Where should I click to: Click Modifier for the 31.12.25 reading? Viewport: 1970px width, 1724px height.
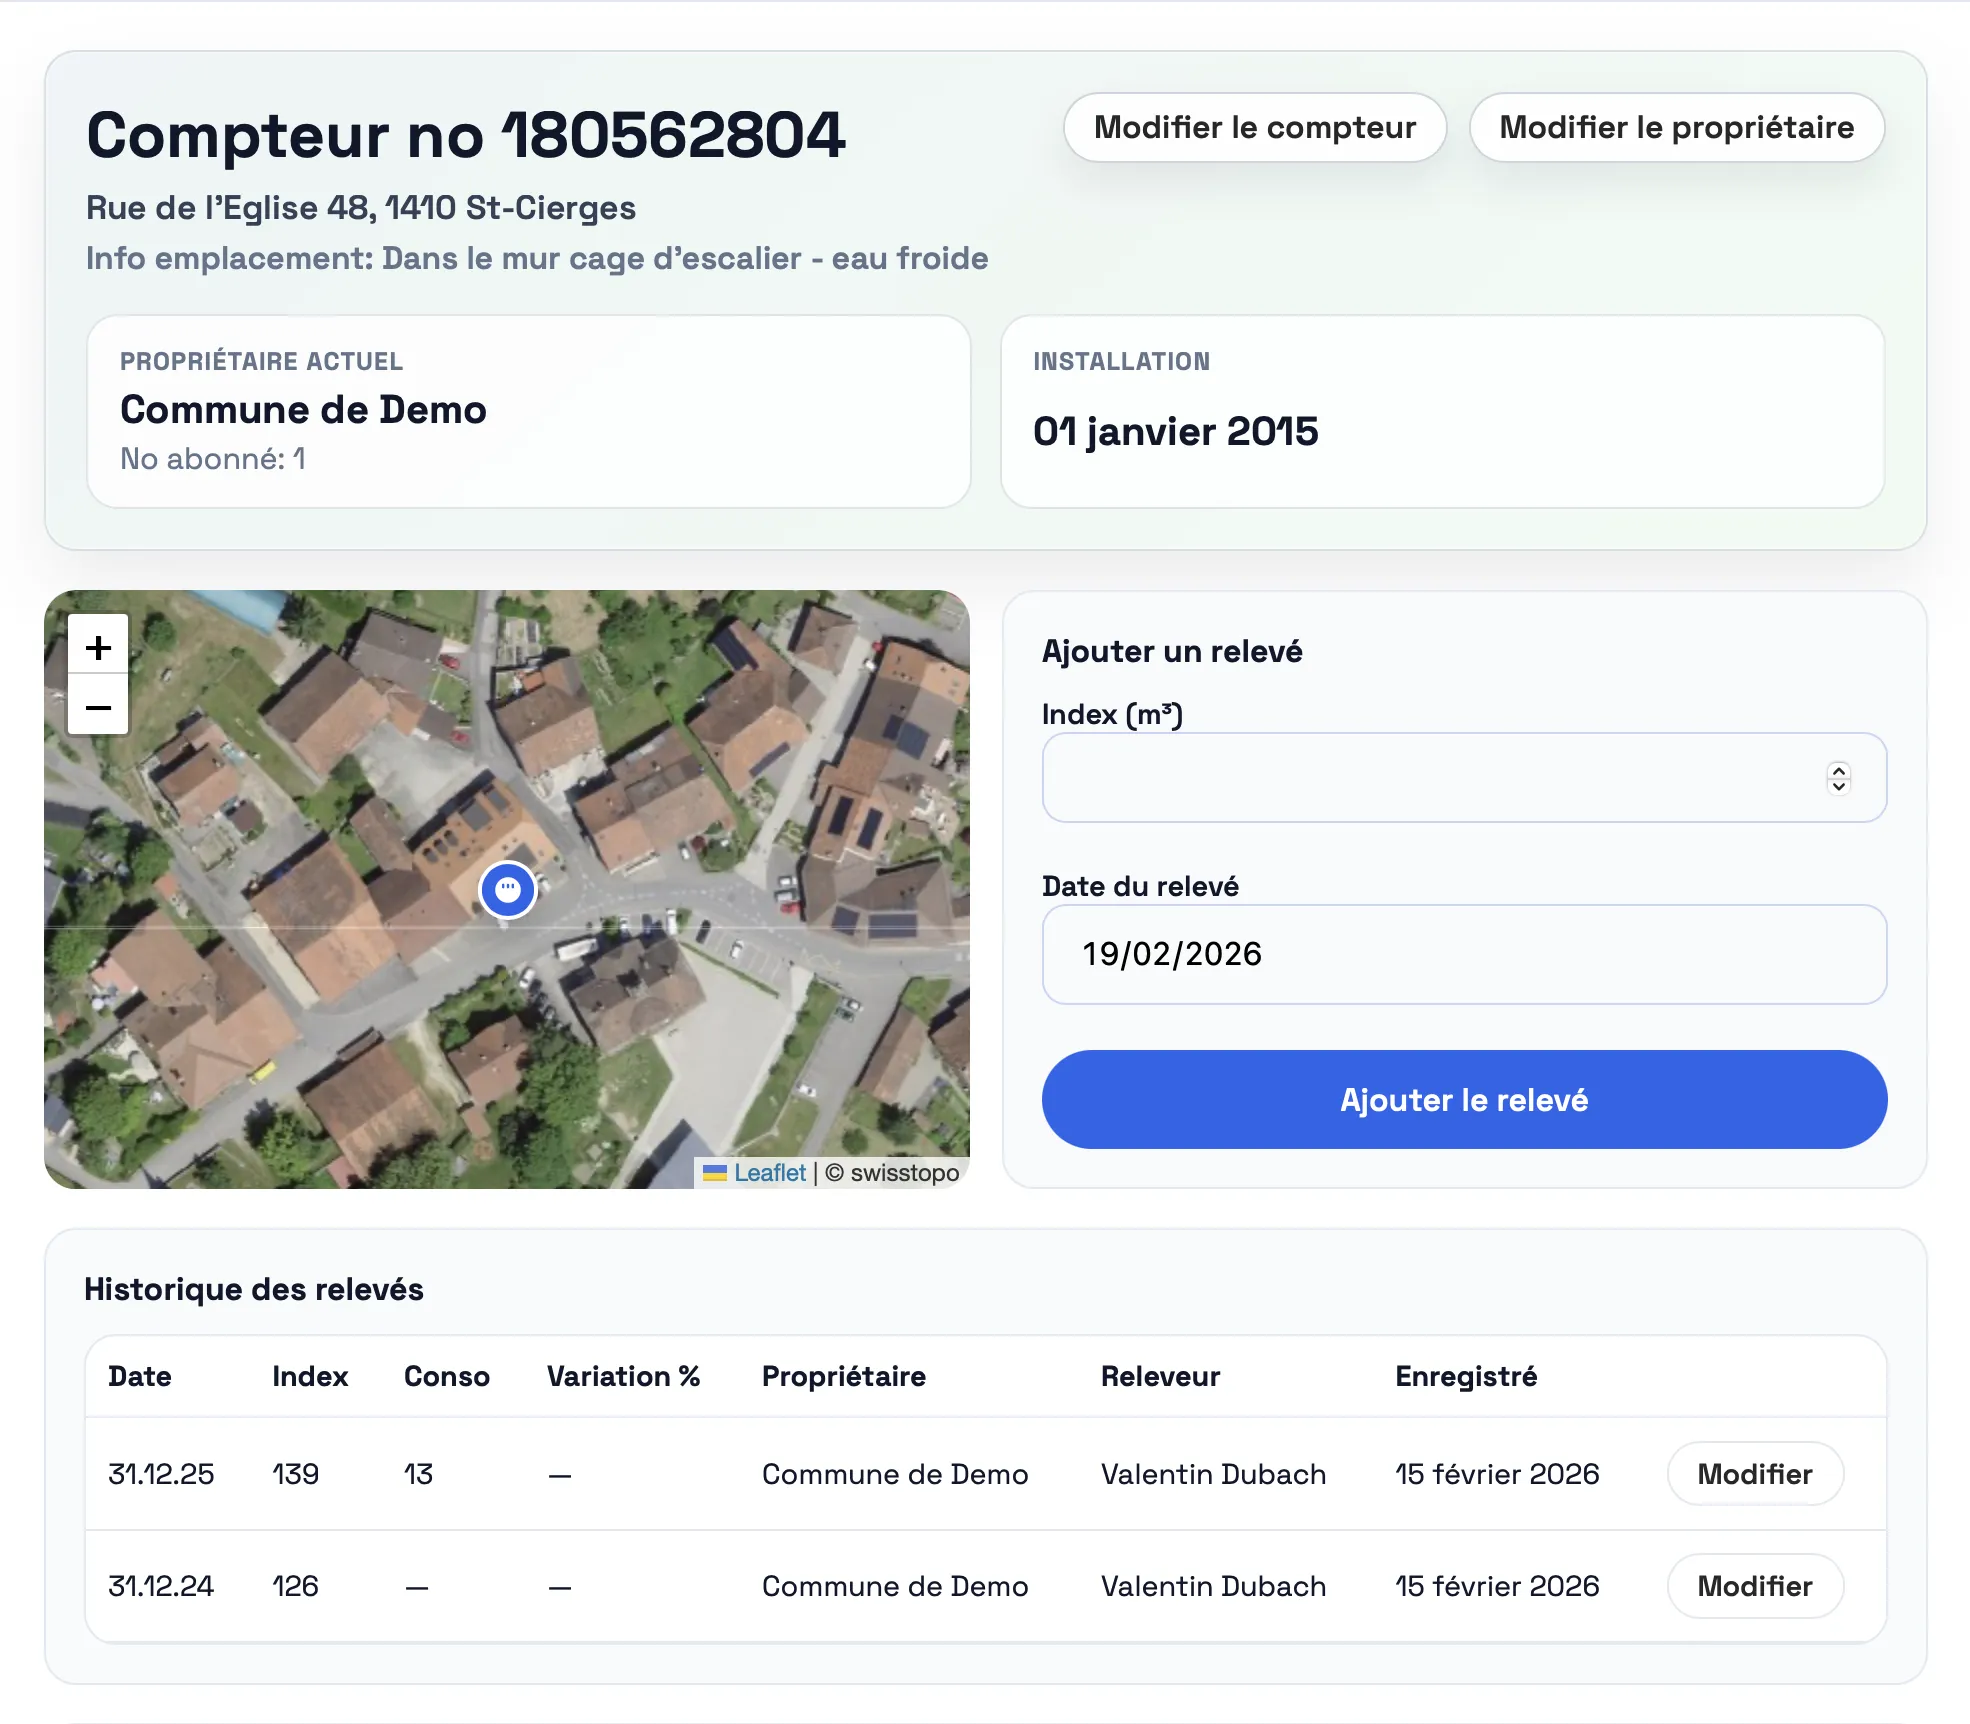point(1755,1474)
